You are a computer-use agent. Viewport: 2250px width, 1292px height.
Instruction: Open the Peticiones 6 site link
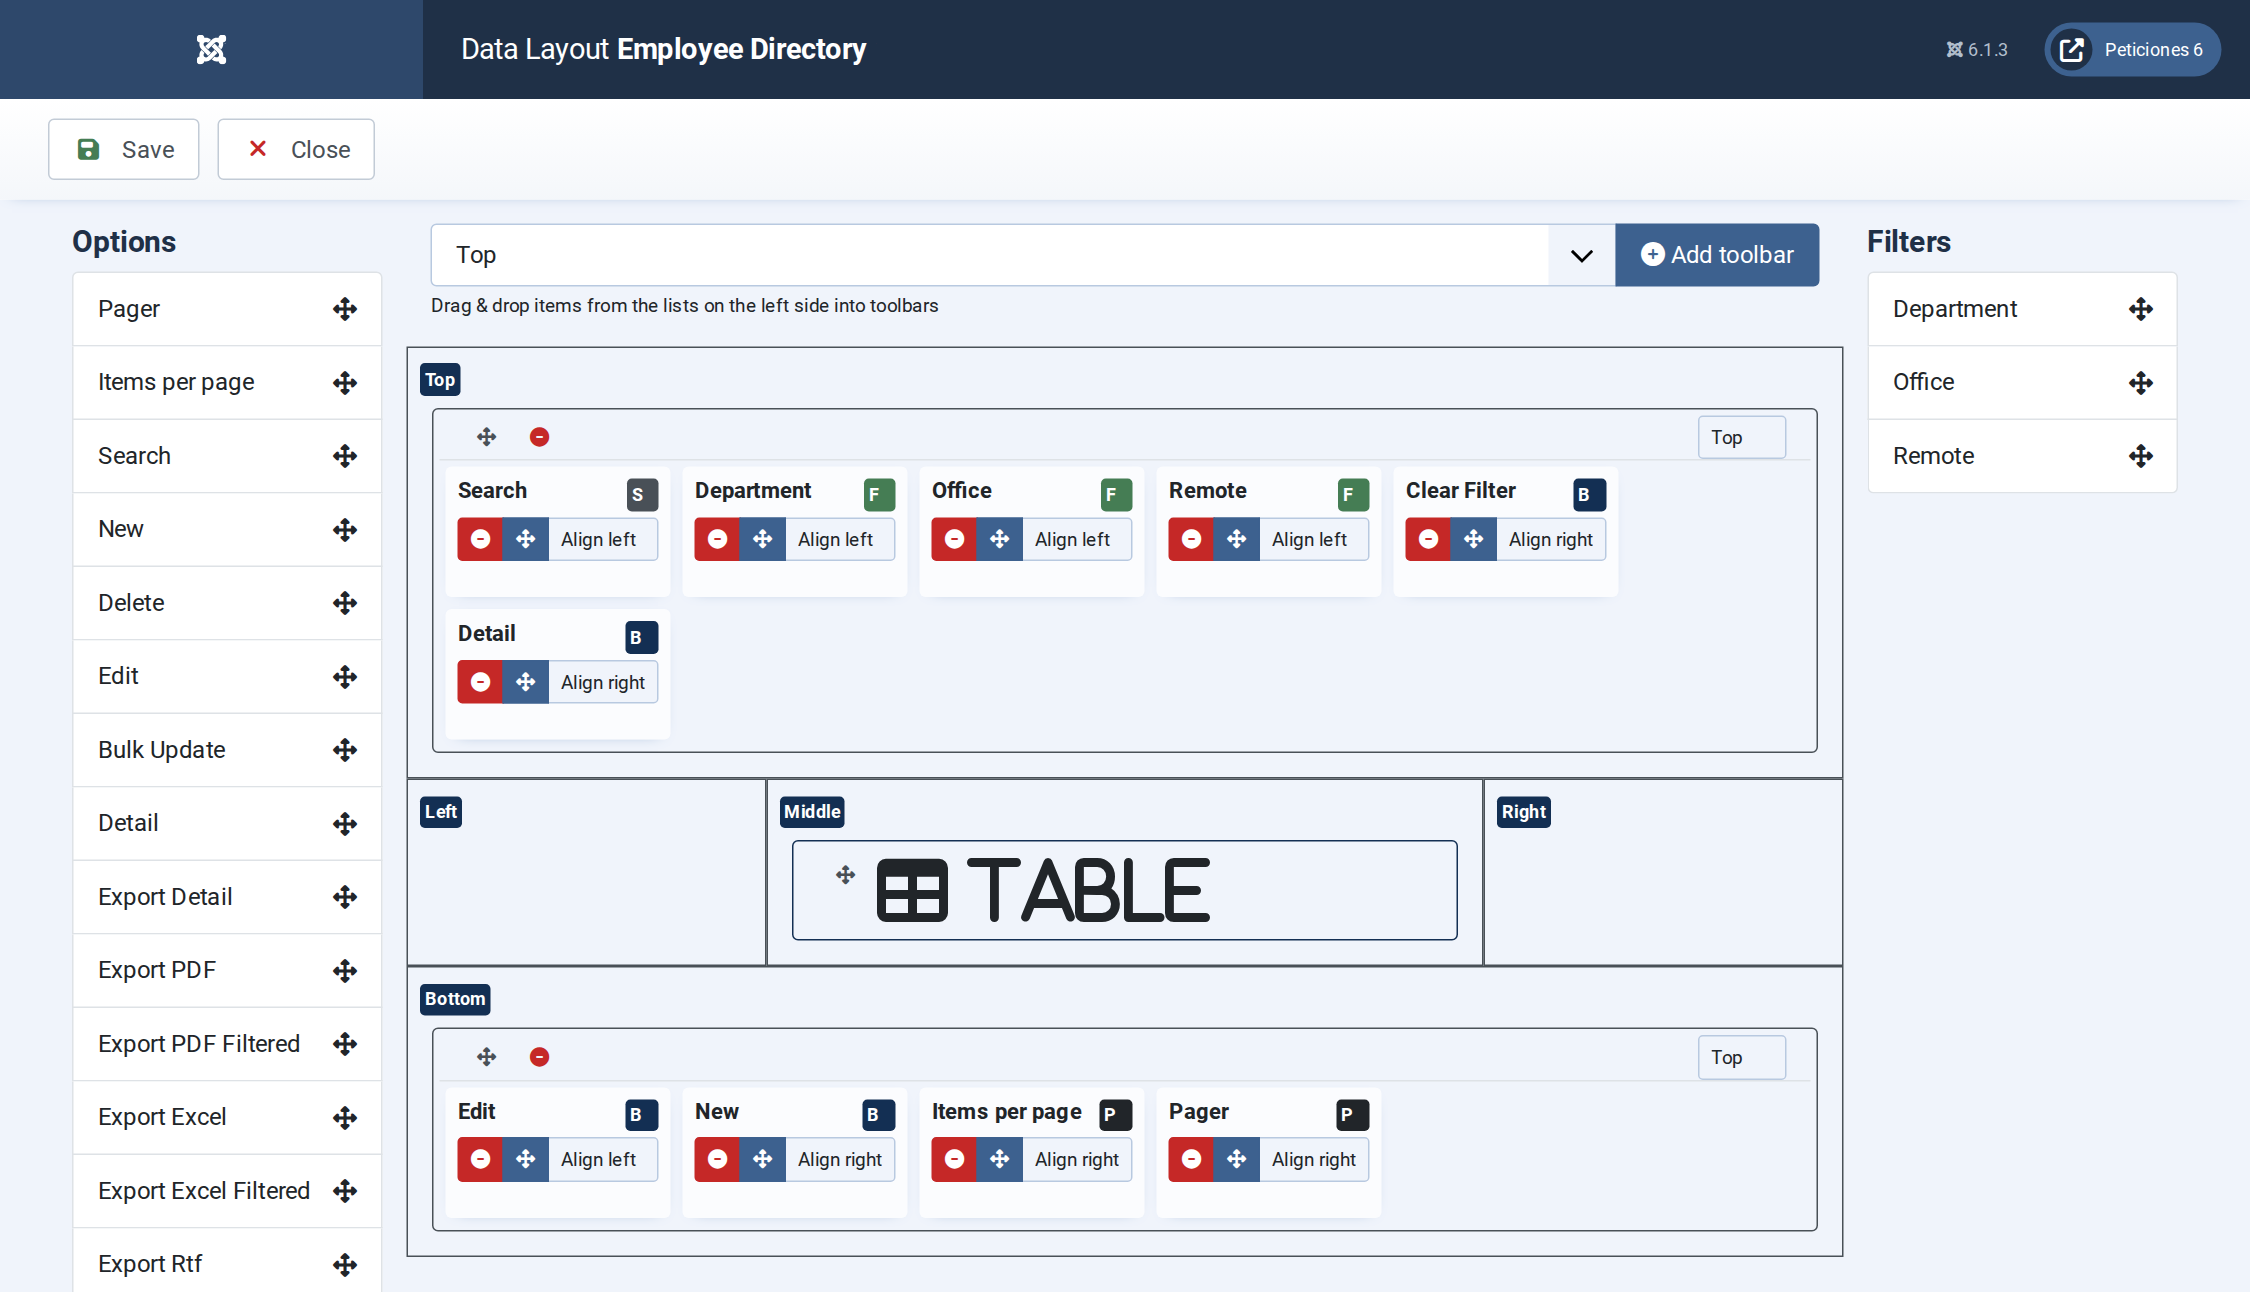coord(2132,49)
